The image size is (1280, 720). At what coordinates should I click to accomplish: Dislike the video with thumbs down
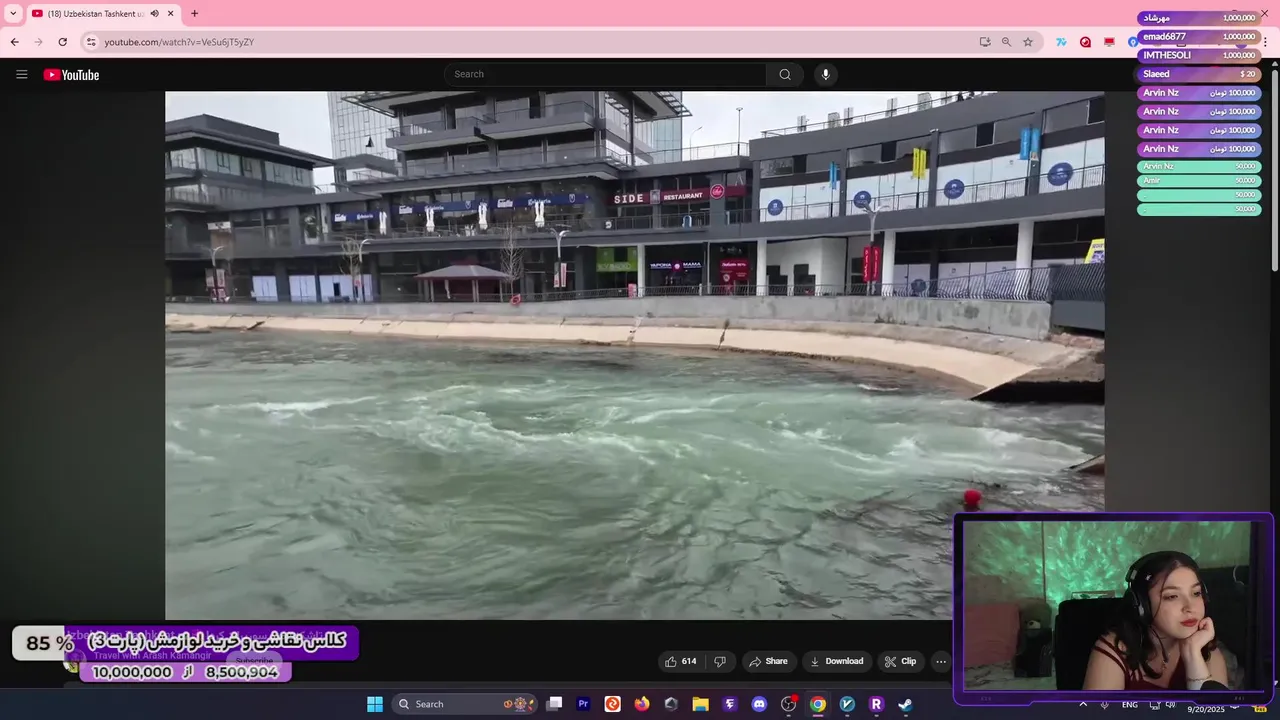[x=720, y=661]
